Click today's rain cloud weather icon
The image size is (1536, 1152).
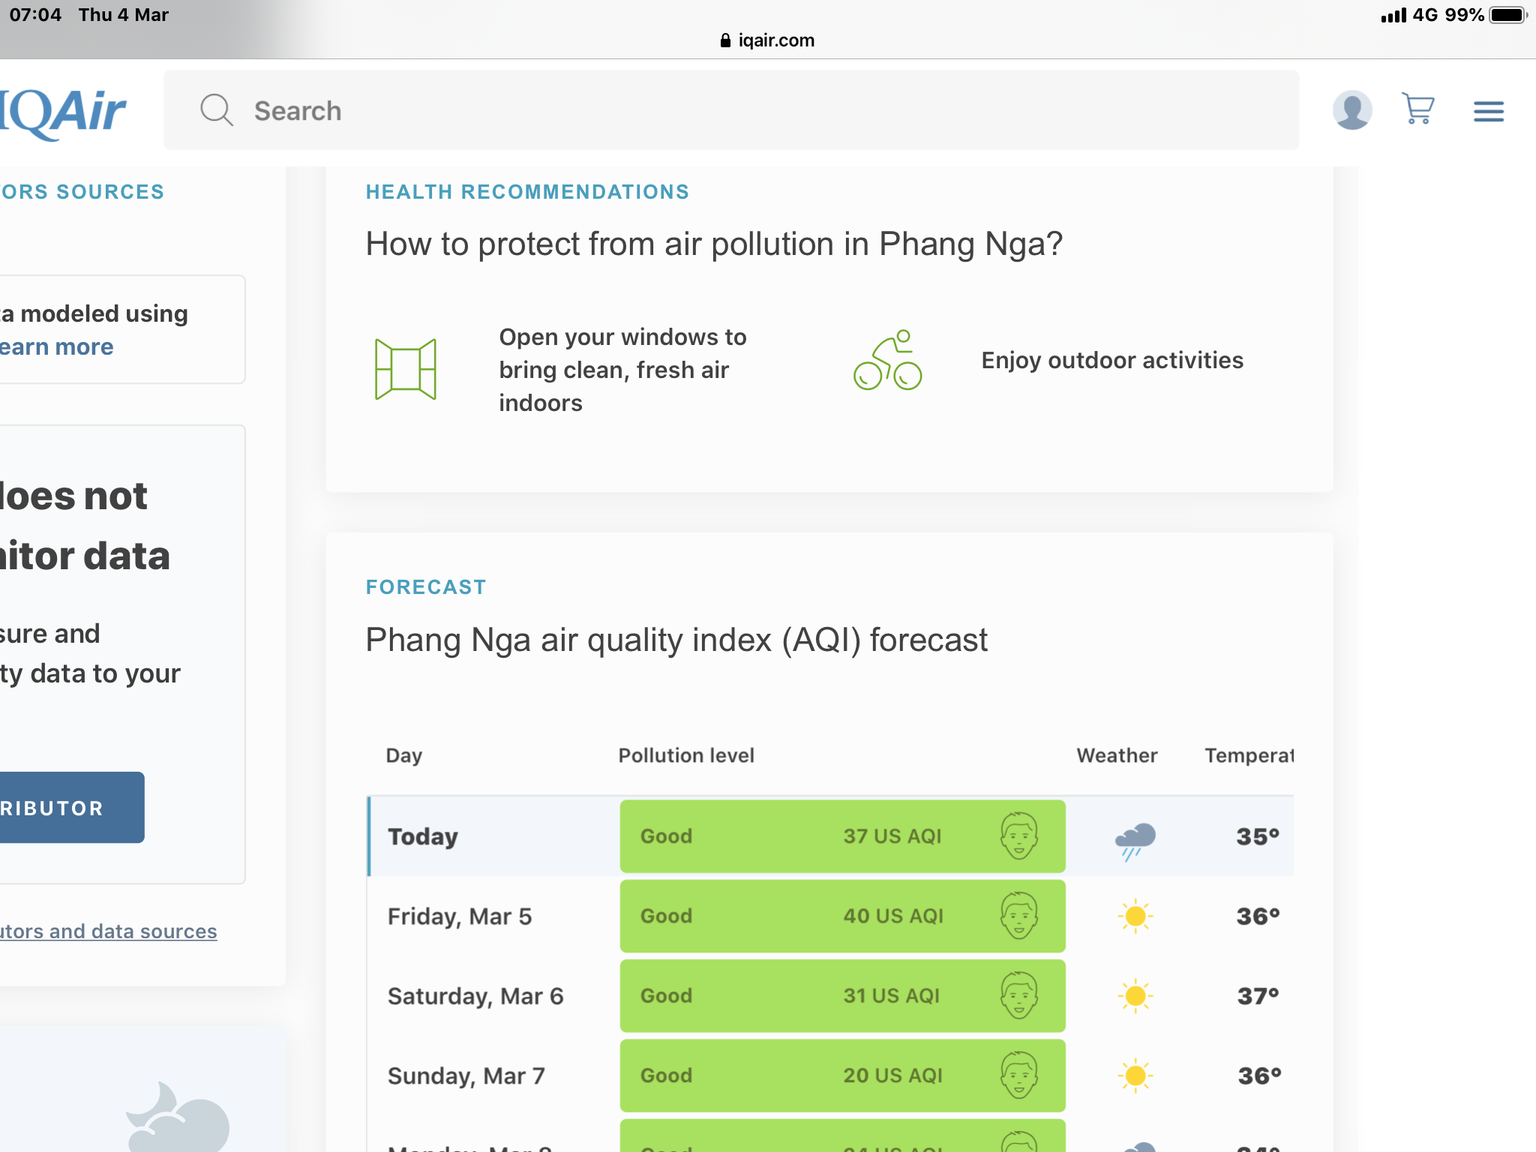(1135, 840)
